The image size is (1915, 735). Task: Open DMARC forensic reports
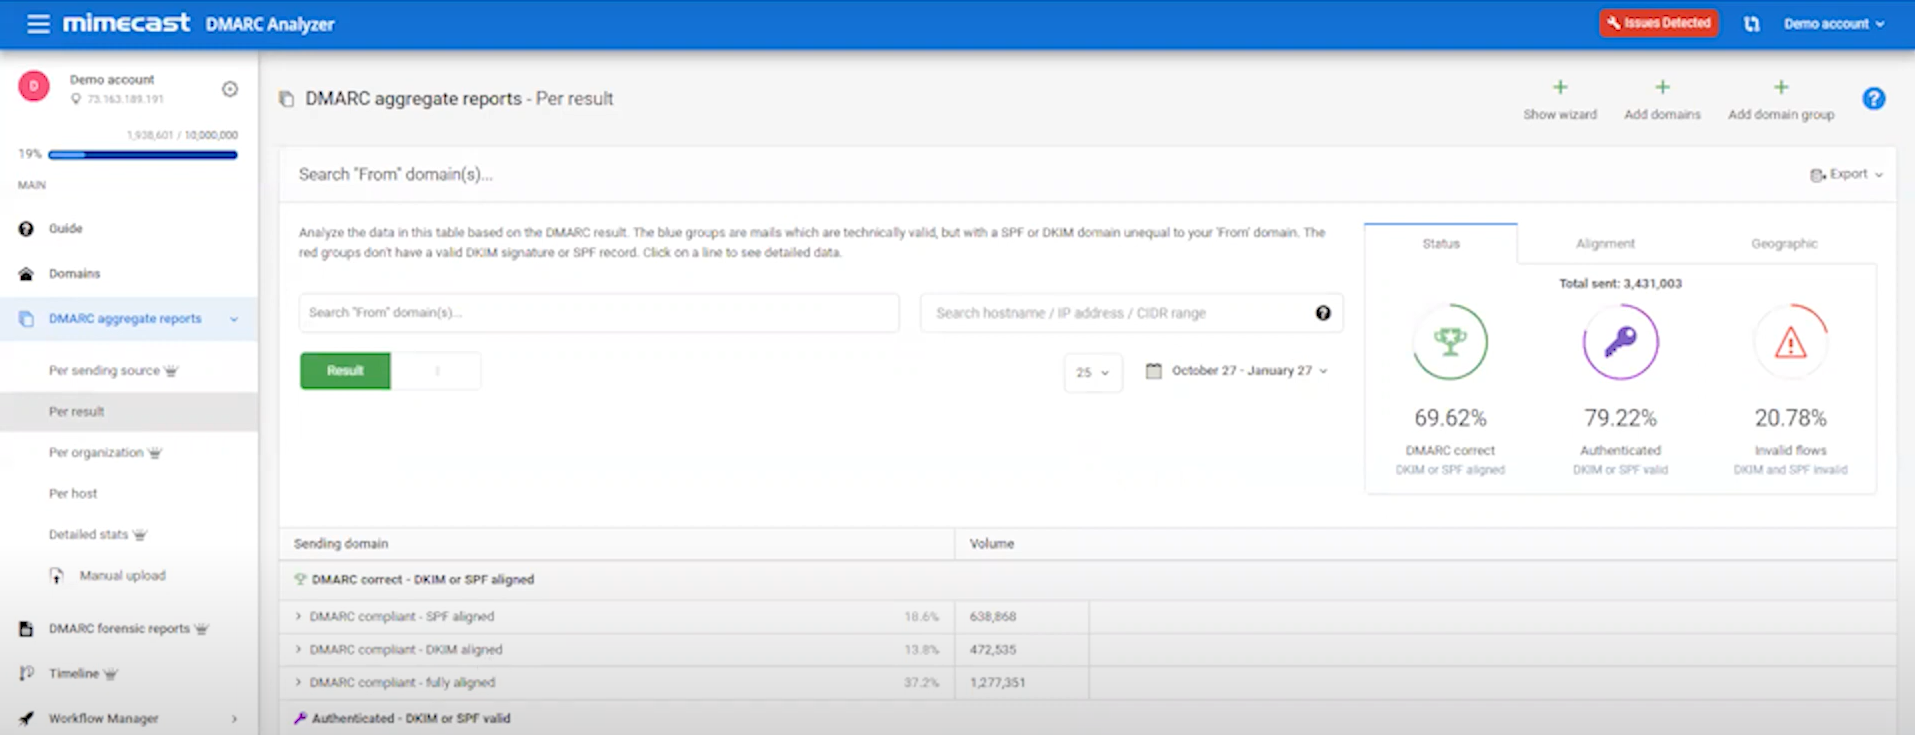[x=119, y=629]
